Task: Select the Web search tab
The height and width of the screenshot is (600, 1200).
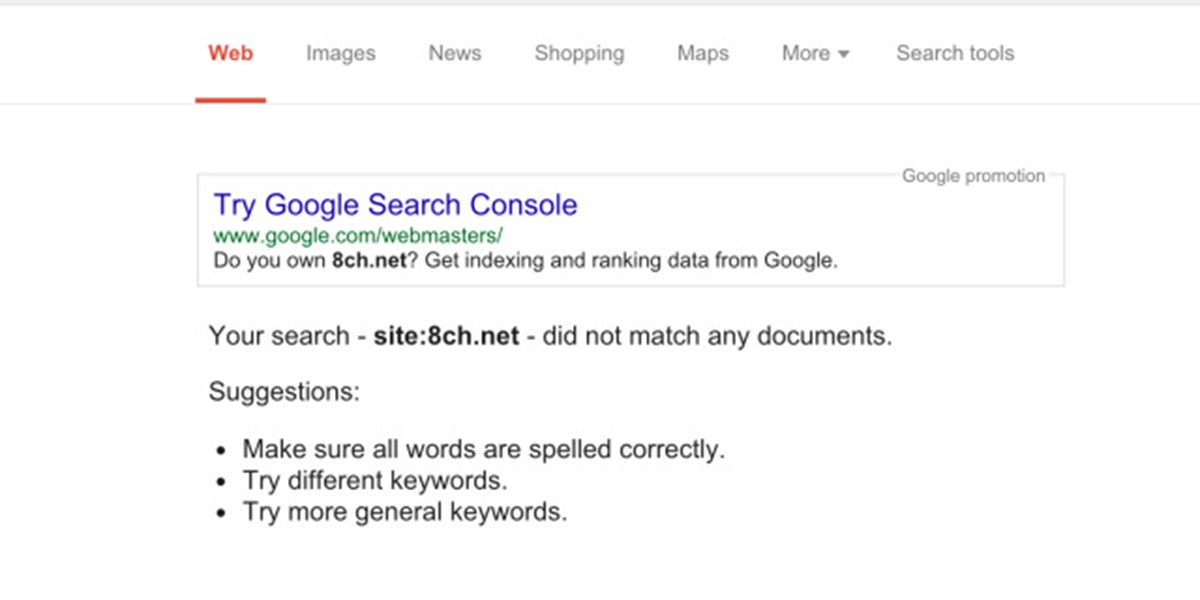Action: (231, 54)
